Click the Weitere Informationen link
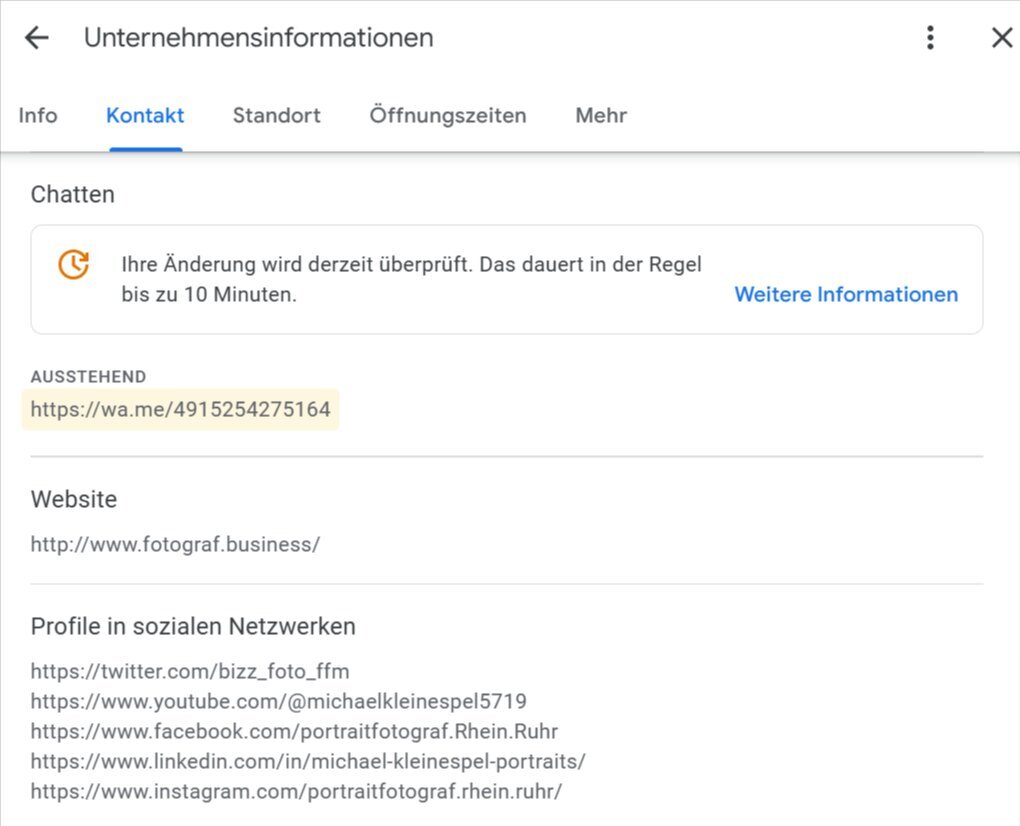 846,294
